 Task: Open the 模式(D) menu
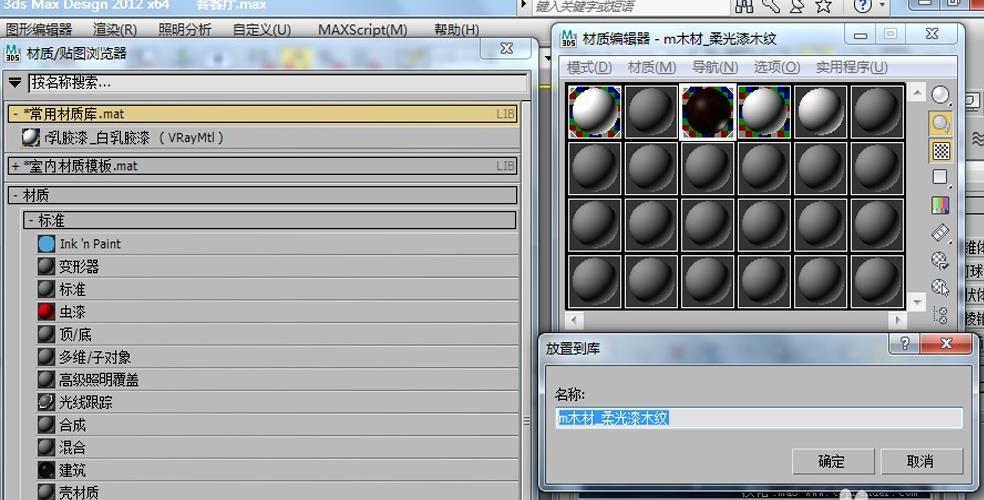[589, 67]
